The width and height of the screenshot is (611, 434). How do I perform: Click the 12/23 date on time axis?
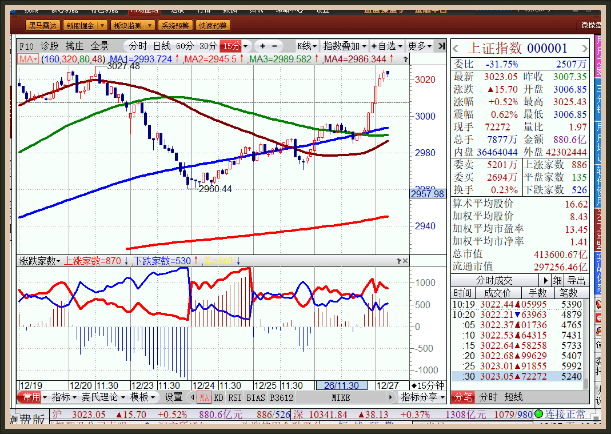click(x=142, y=386)
